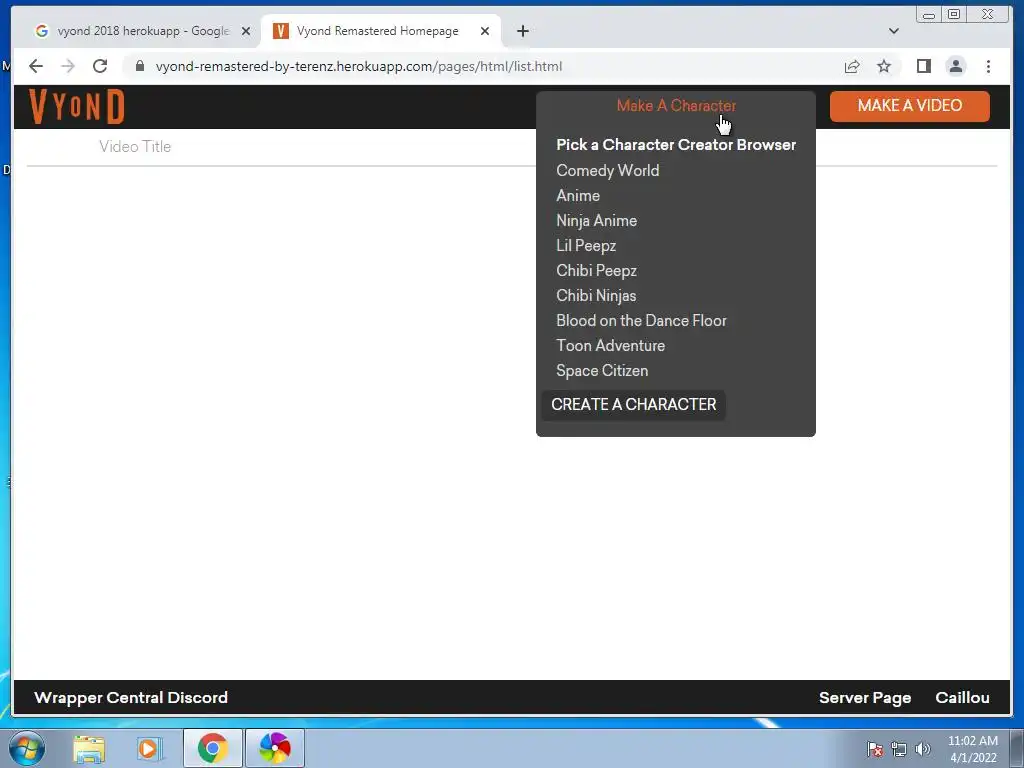Image resolution: width=1024 pixels, height=768 pixels.
Task: Click the Vyond logo in header
Action: [x=77, y=106]
